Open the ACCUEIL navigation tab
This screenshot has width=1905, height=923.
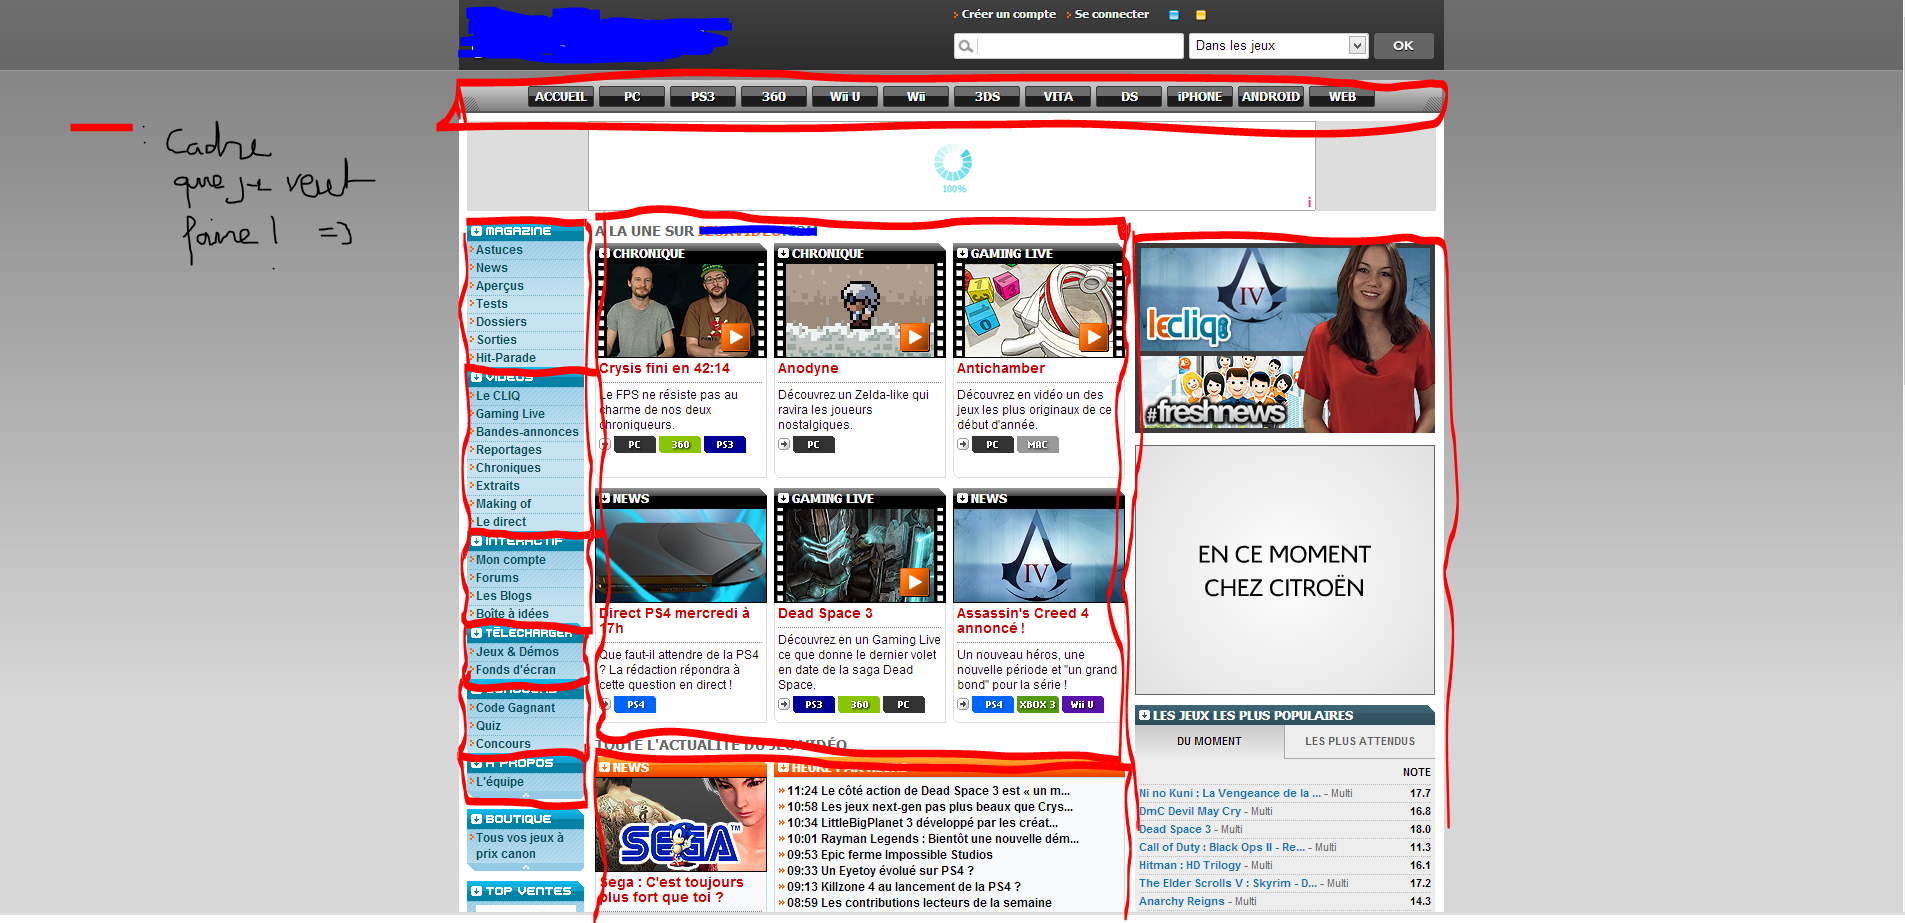[x=561, y=97]
